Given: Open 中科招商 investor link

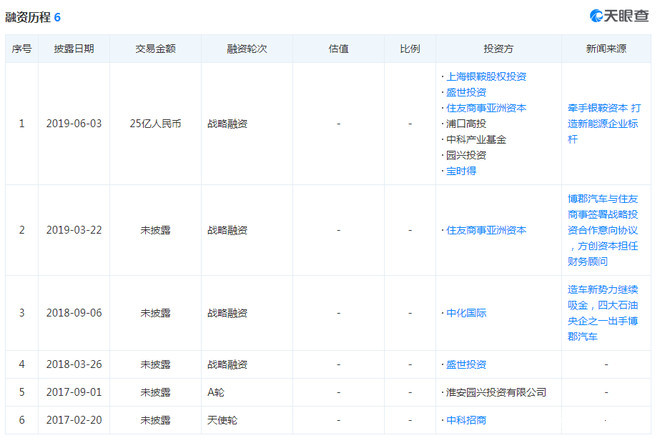Looking at the screenshot, I should 466,420.
